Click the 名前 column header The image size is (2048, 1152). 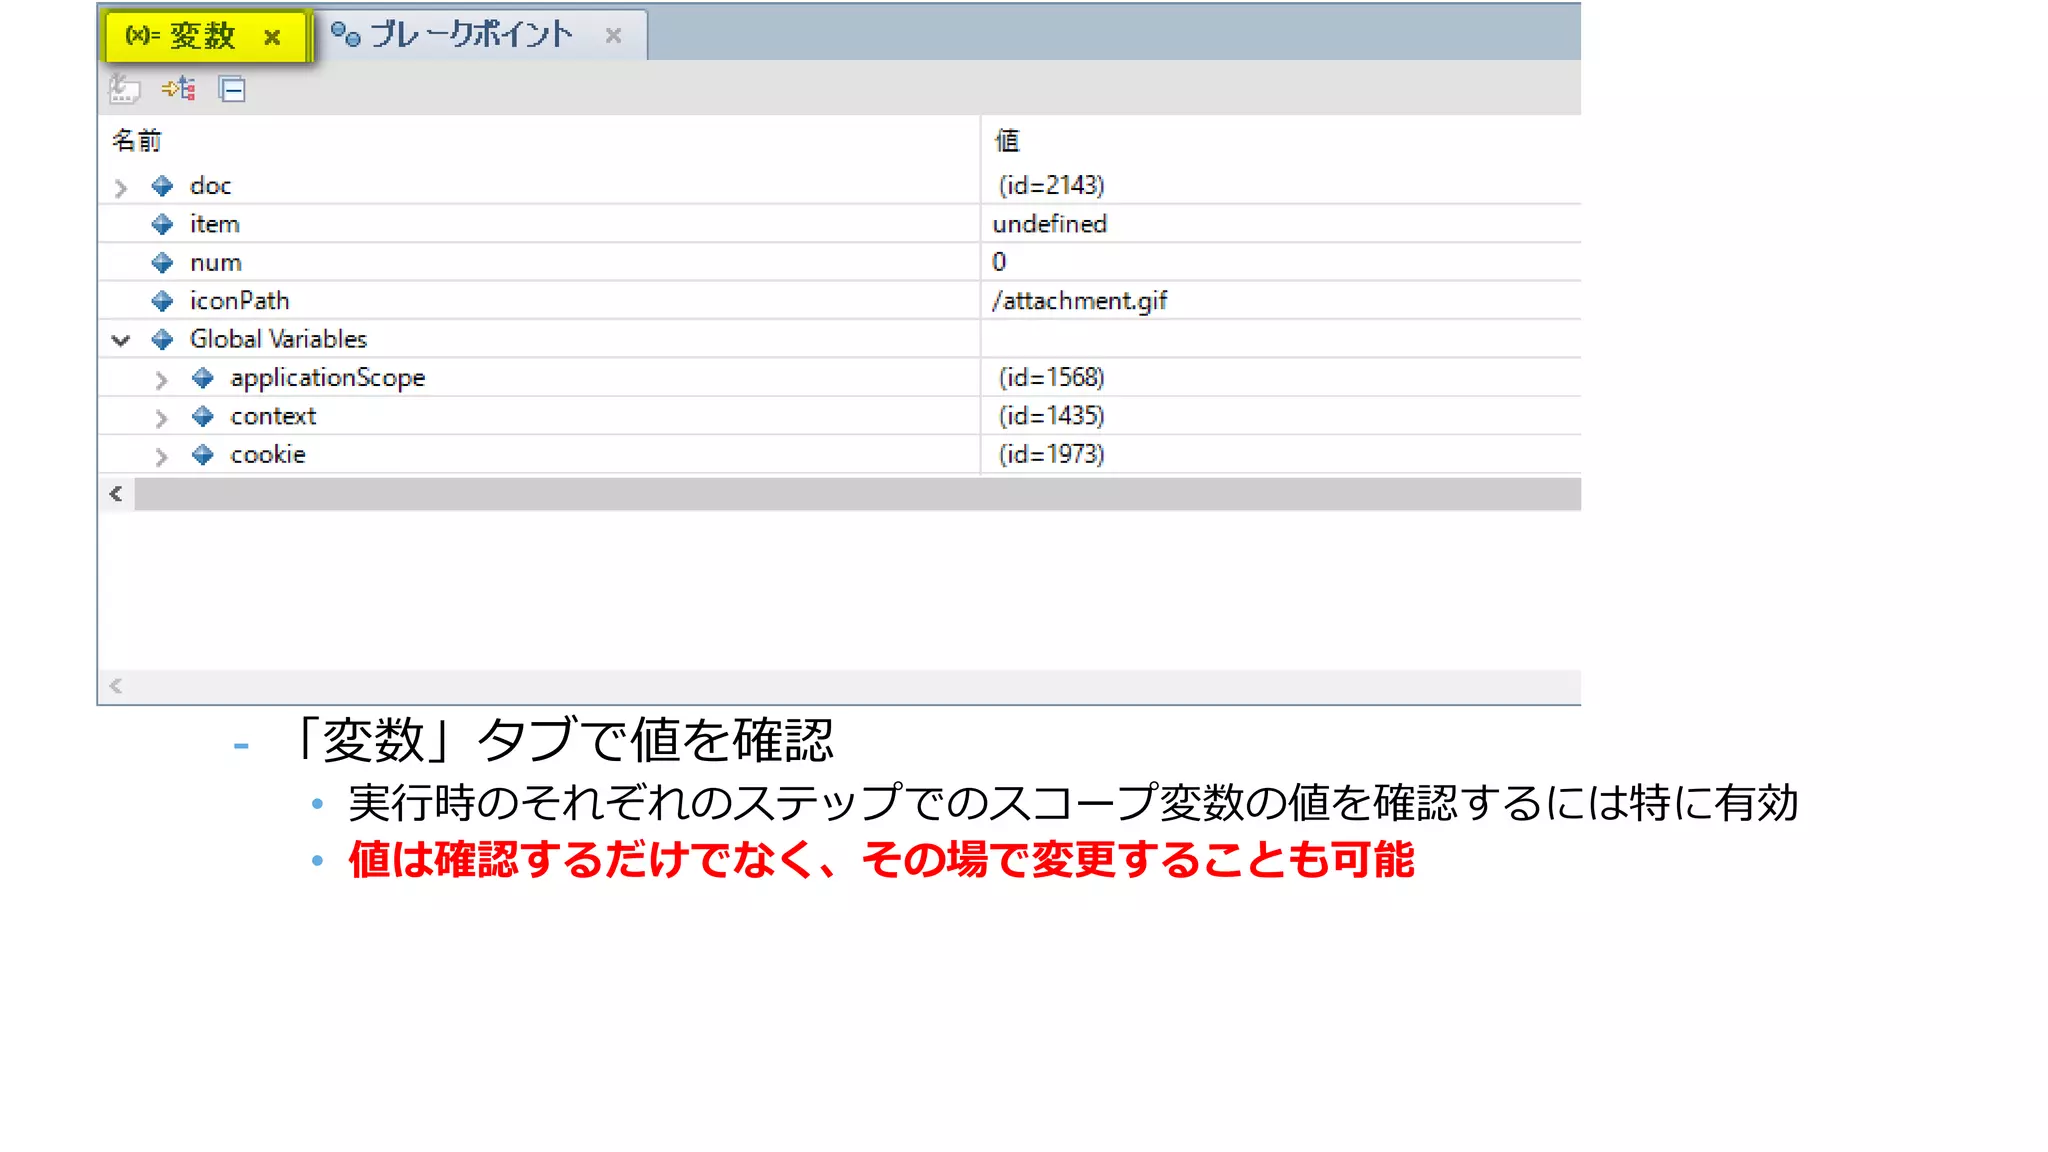(137, 141)
